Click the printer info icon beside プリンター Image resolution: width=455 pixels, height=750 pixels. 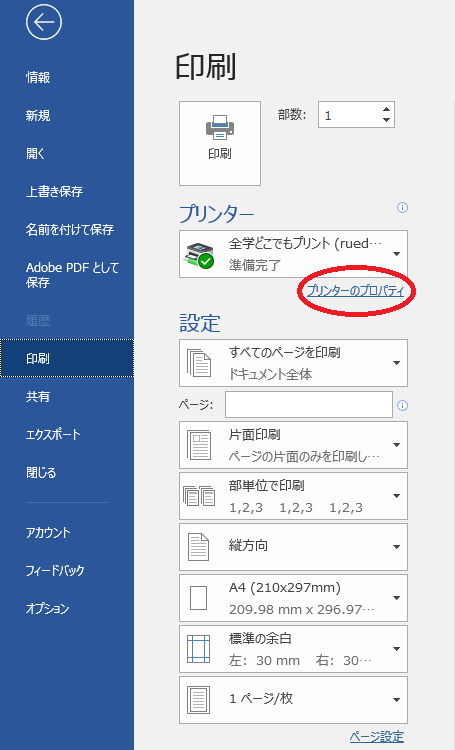pyautogui.click(x=402, y=208)
